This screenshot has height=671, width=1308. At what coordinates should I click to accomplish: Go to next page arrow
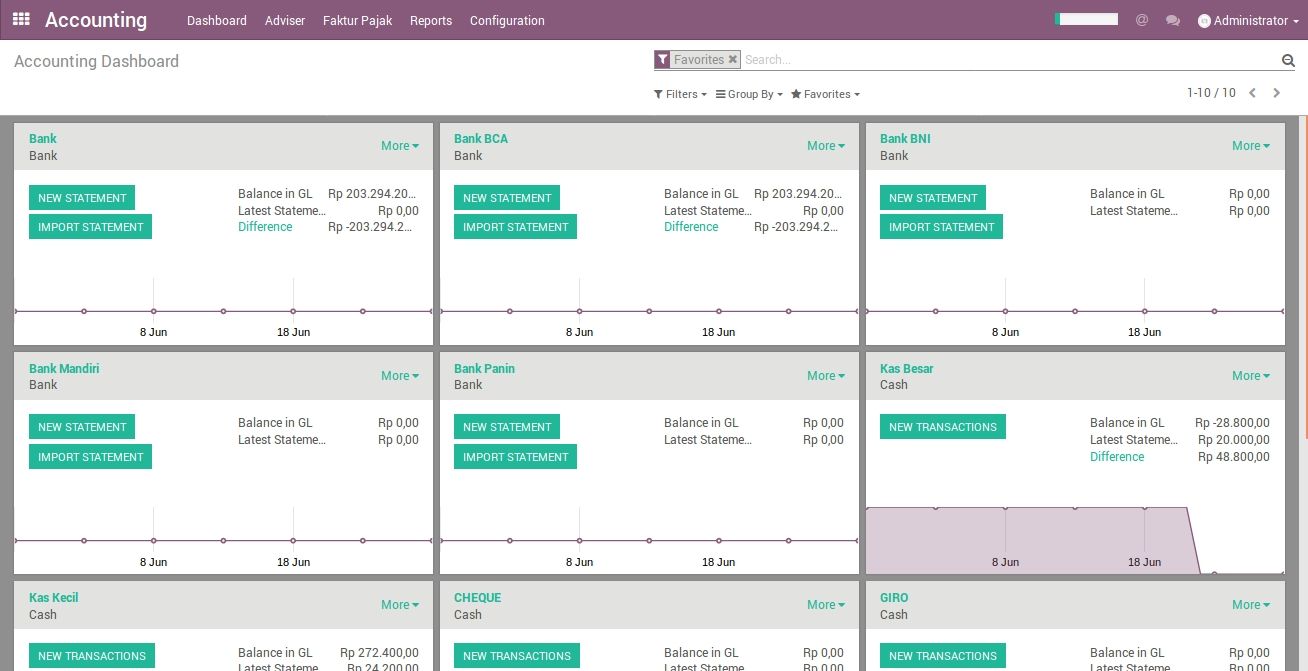[x=1276, y=93]
